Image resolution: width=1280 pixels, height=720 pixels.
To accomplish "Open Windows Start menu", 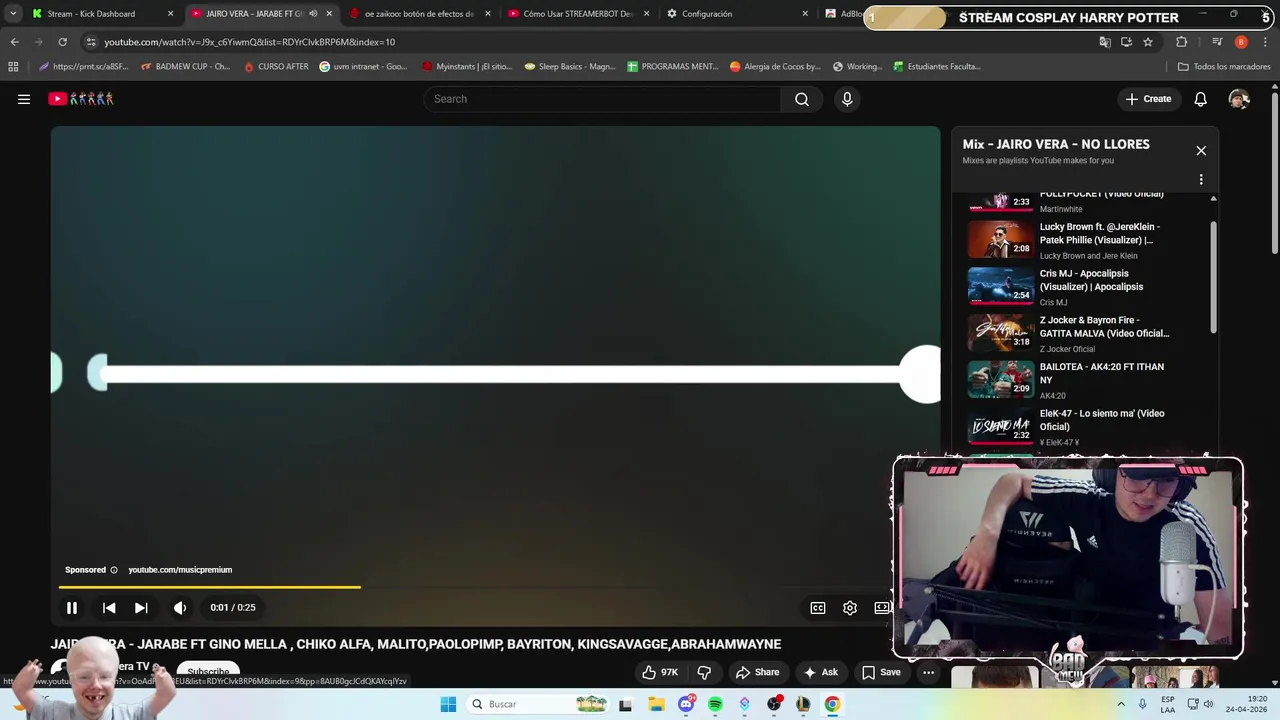I will tap(448, 704).
